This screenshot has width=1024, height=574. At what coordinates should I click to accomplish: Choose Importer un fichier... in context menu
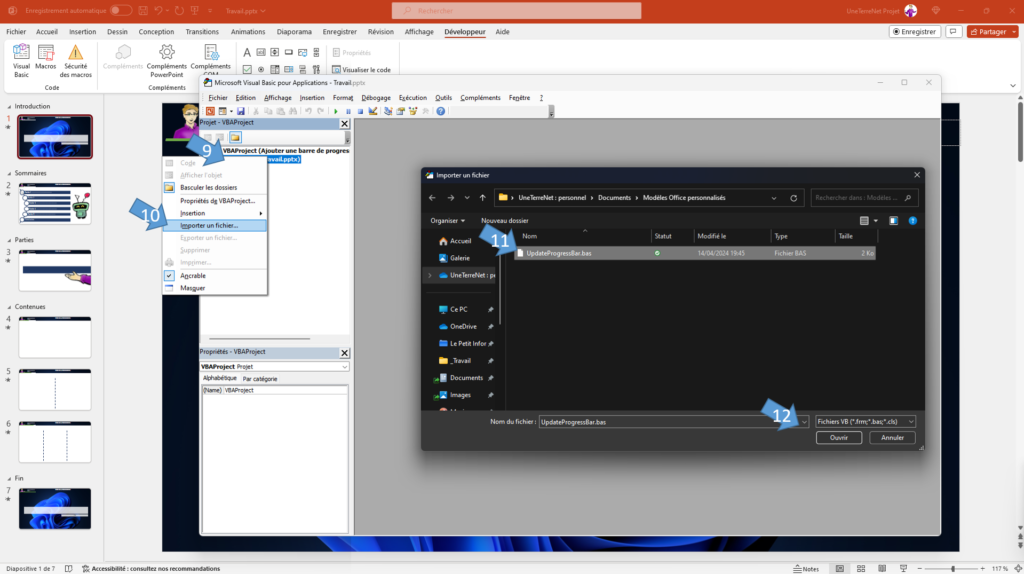pyautogui.click(x=215, y=225)
